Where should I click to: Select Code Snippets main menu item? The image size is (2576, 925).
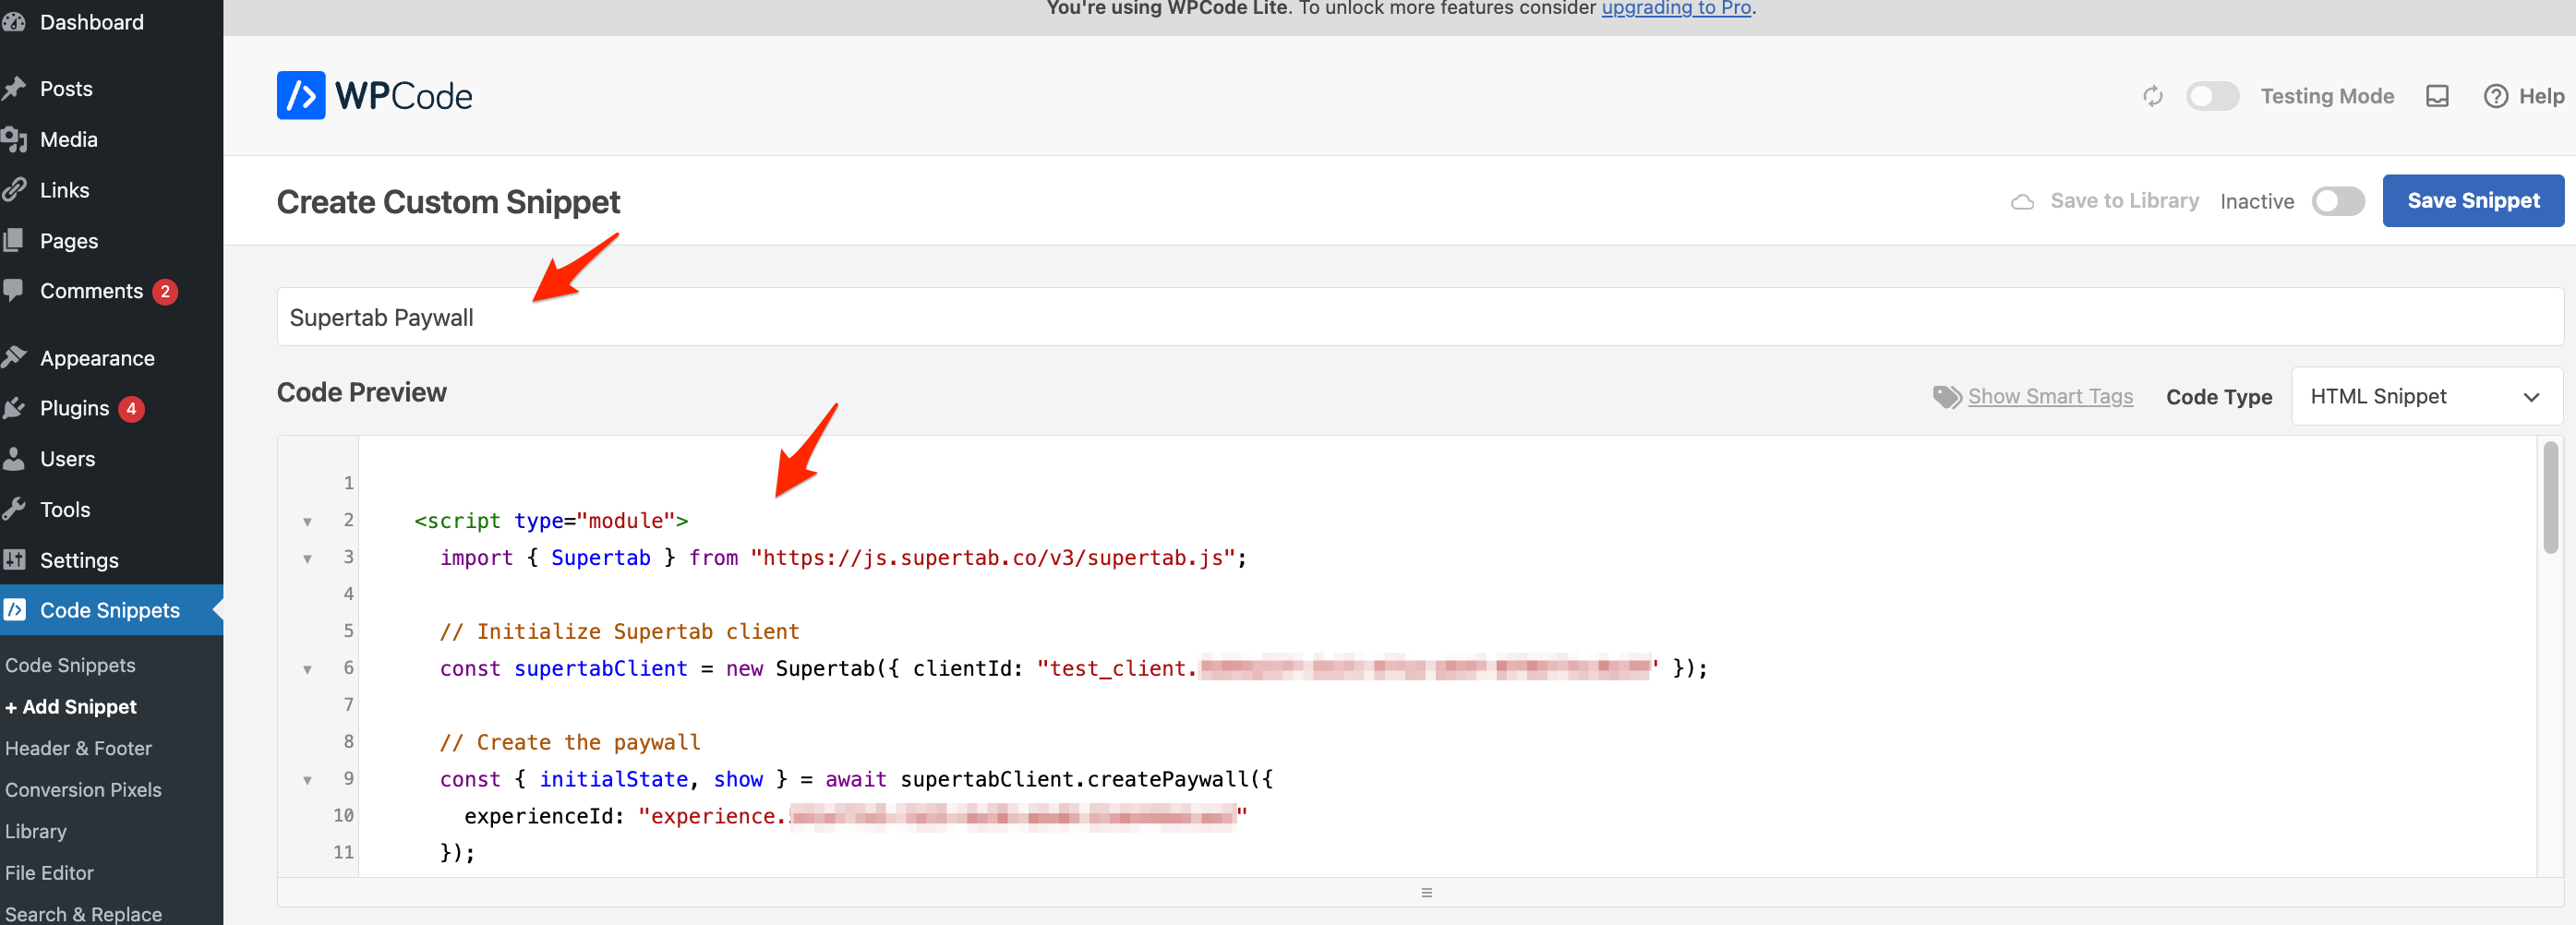tap(111, 610)
